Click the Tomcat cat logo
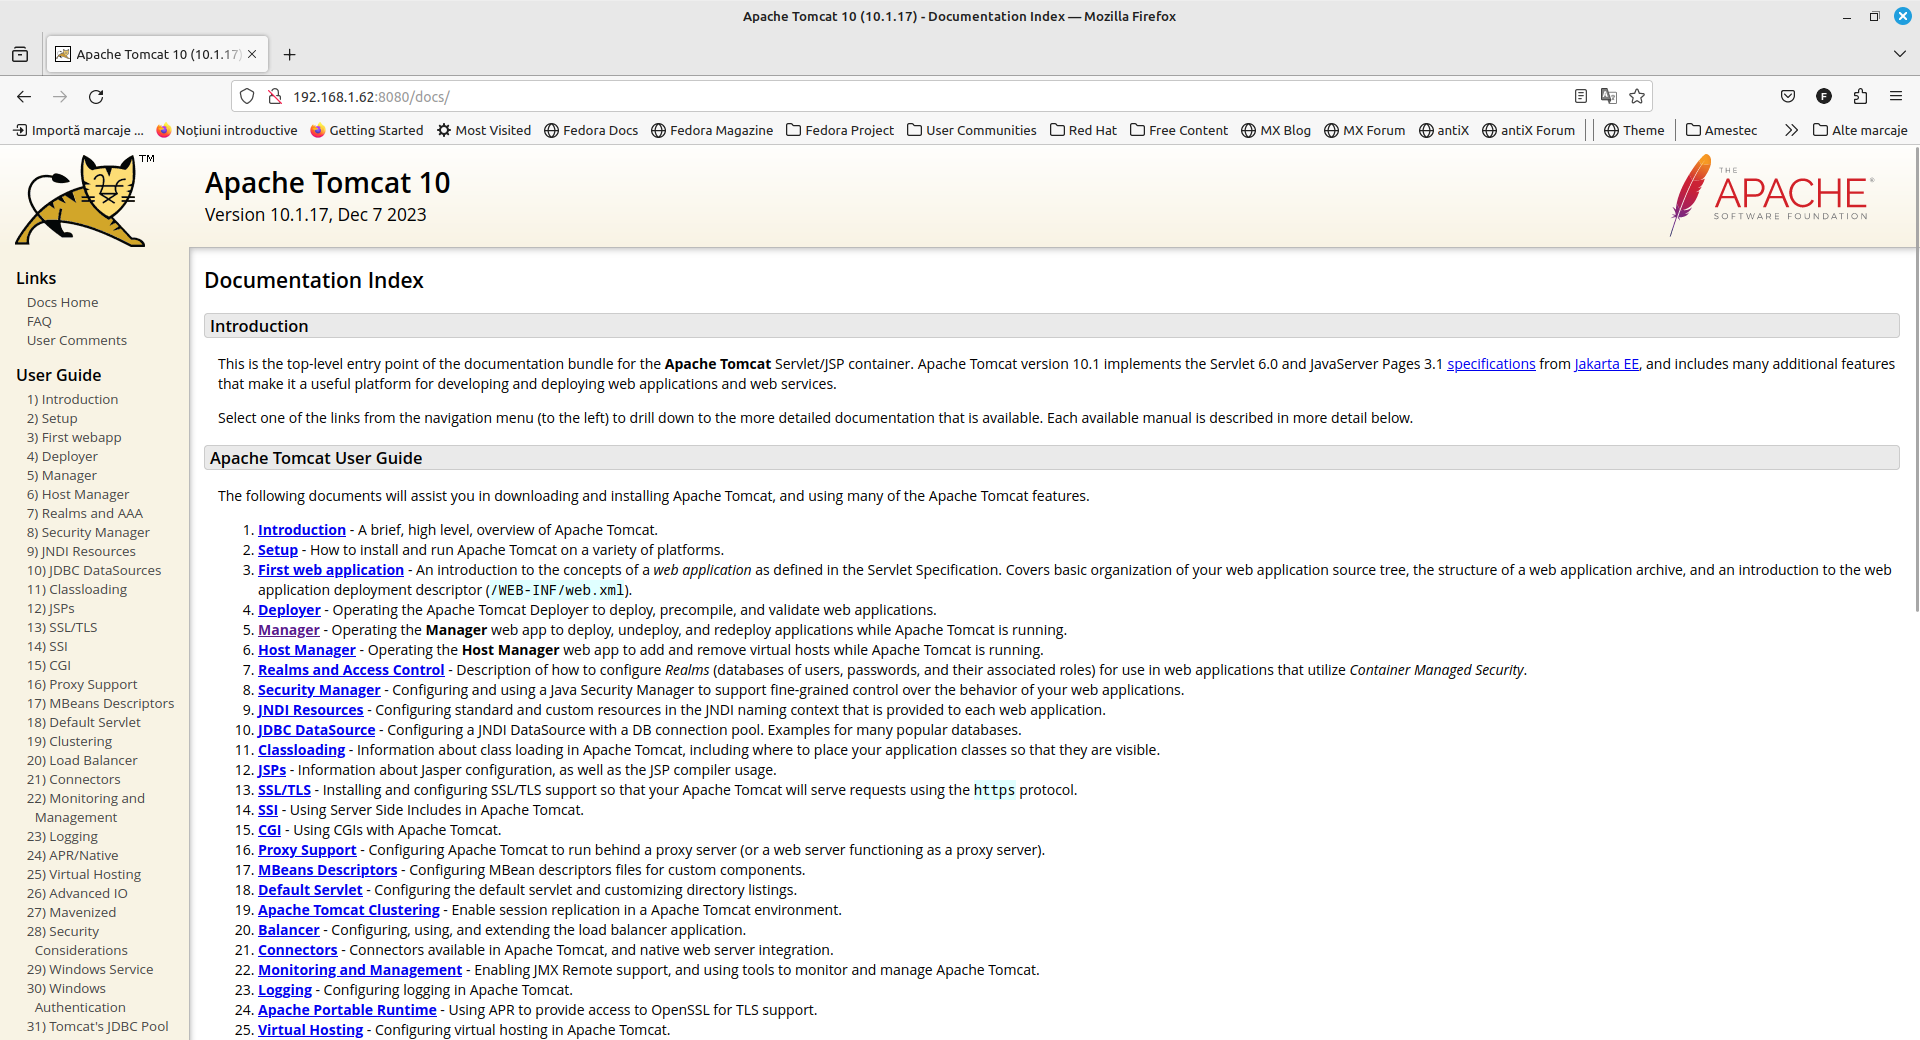Image resolution: width=1920 pixels, height=1040 pixels. (84, 200)
